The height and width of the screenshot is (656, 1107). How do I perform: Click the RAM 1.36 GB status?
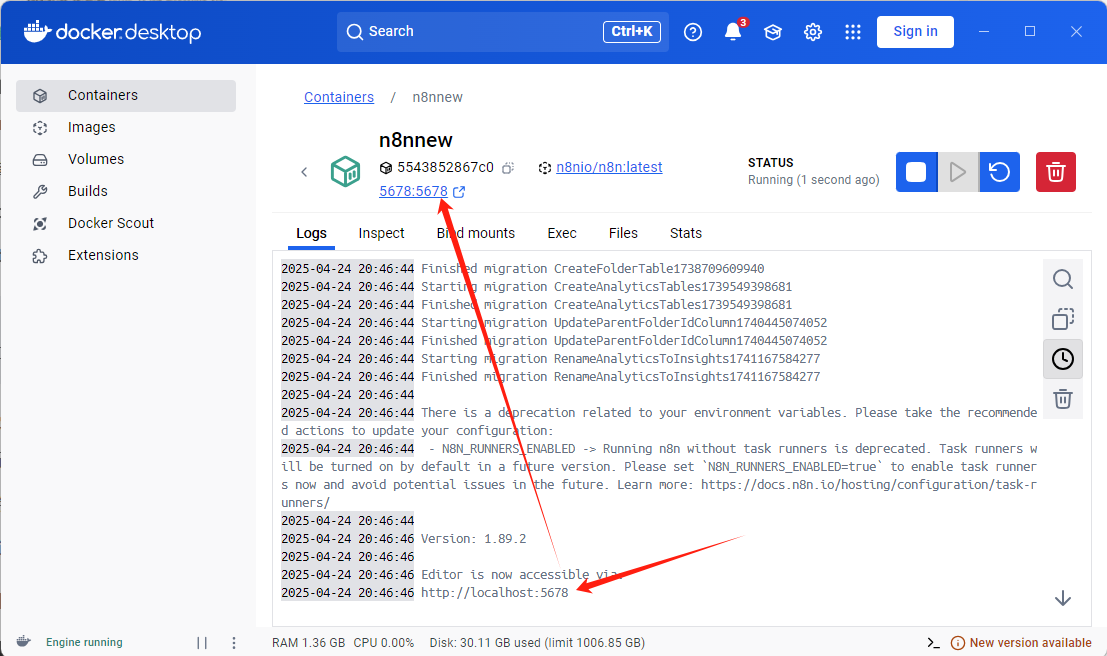click(309, 643)
